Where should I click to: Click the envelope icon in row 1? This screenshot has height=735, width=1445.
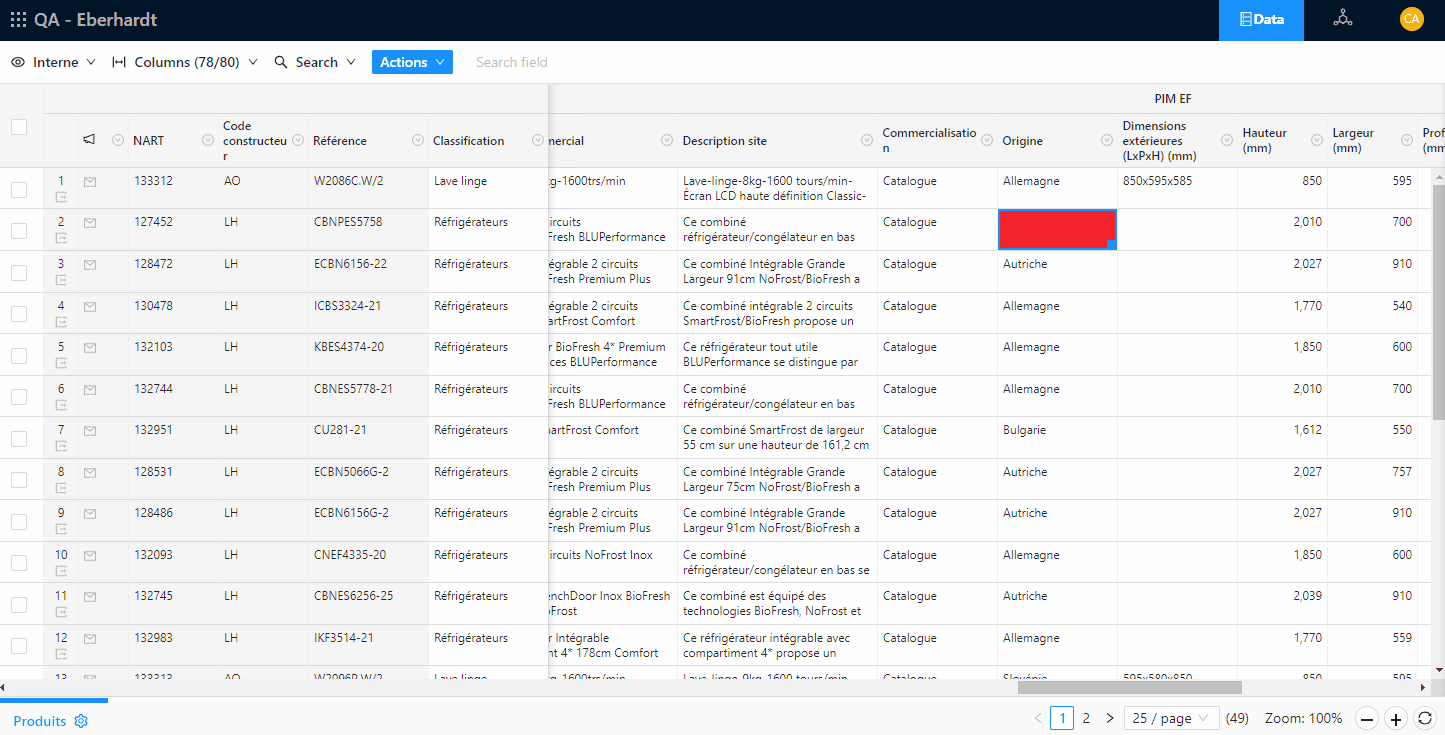[x=90, y=182]
